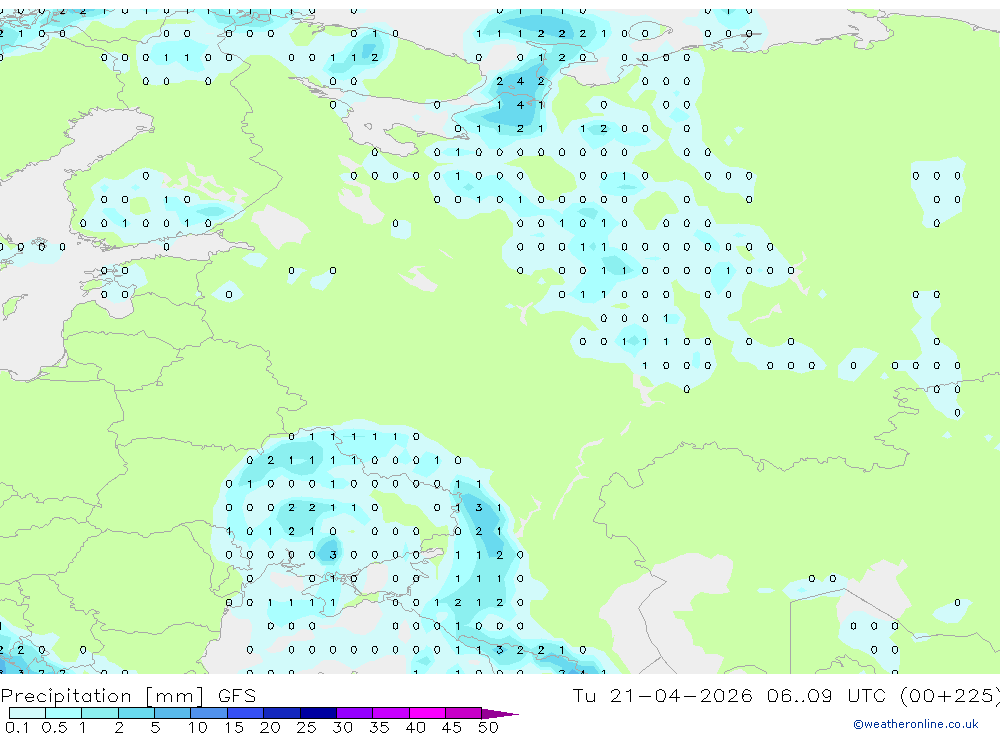Click the '35' legend scale label
Viewport: 1000px width, 733px height.
(x=379, y=727)
